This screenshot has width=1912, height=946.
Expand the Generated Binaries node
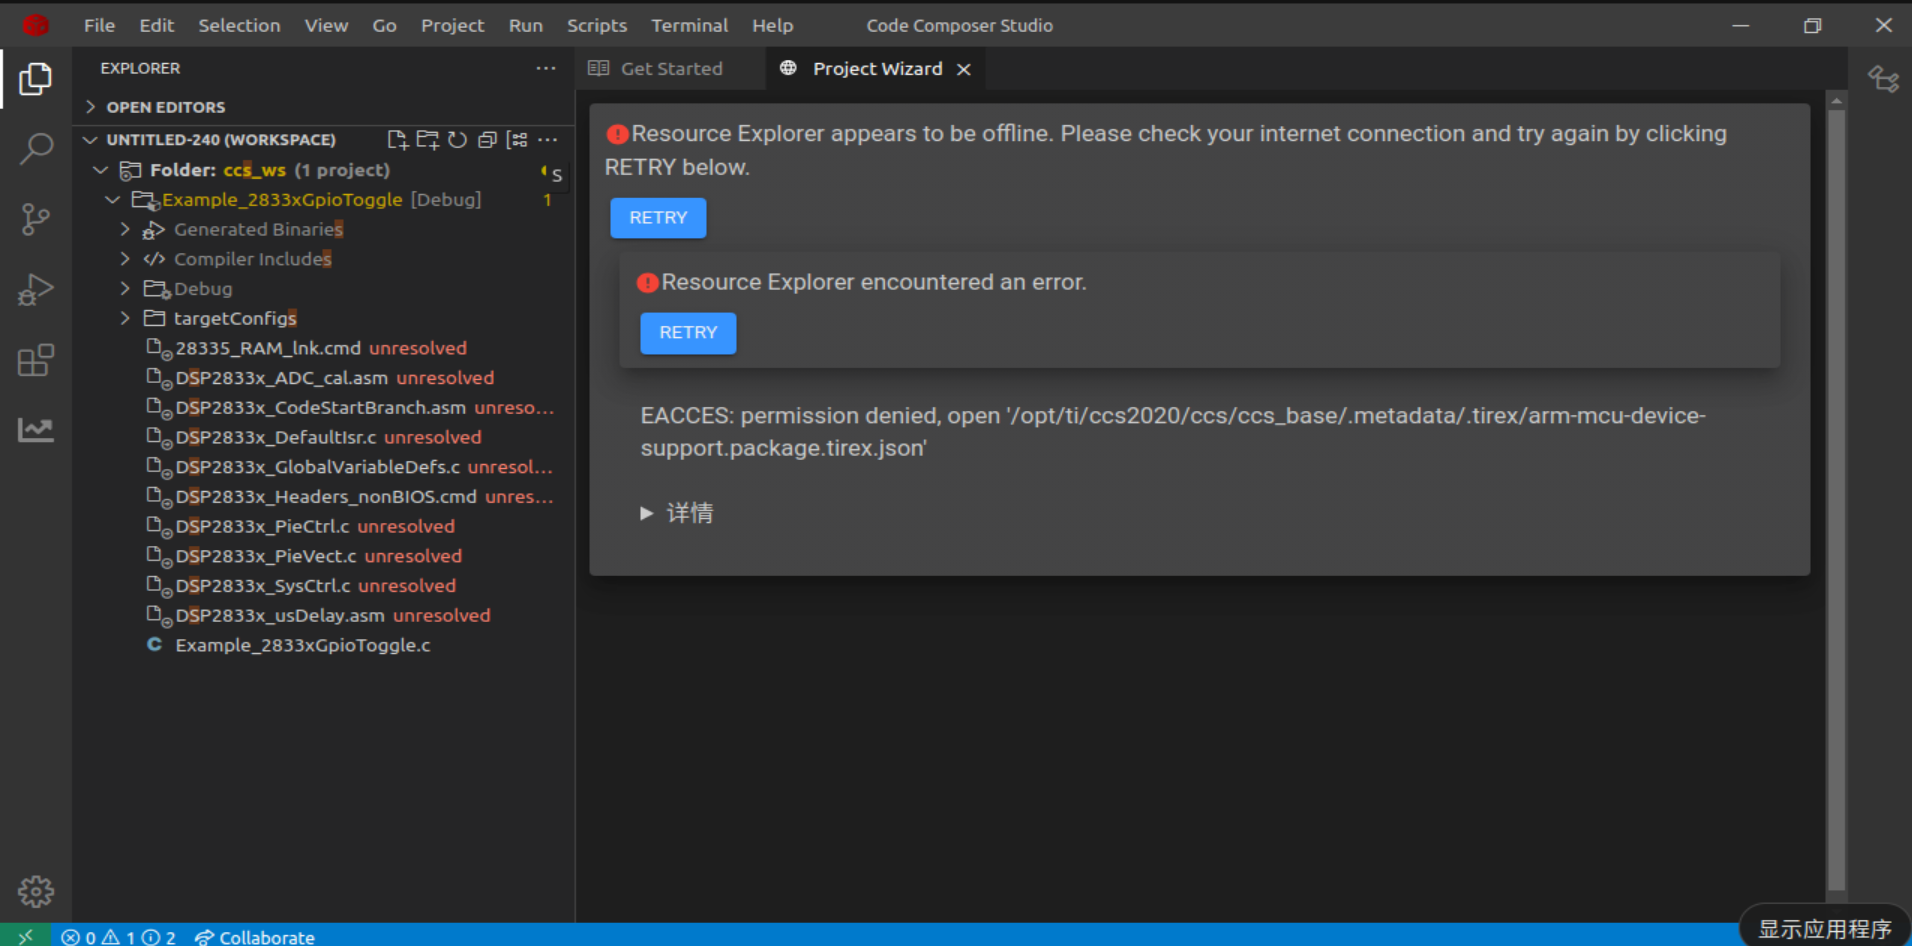(125, 229)
